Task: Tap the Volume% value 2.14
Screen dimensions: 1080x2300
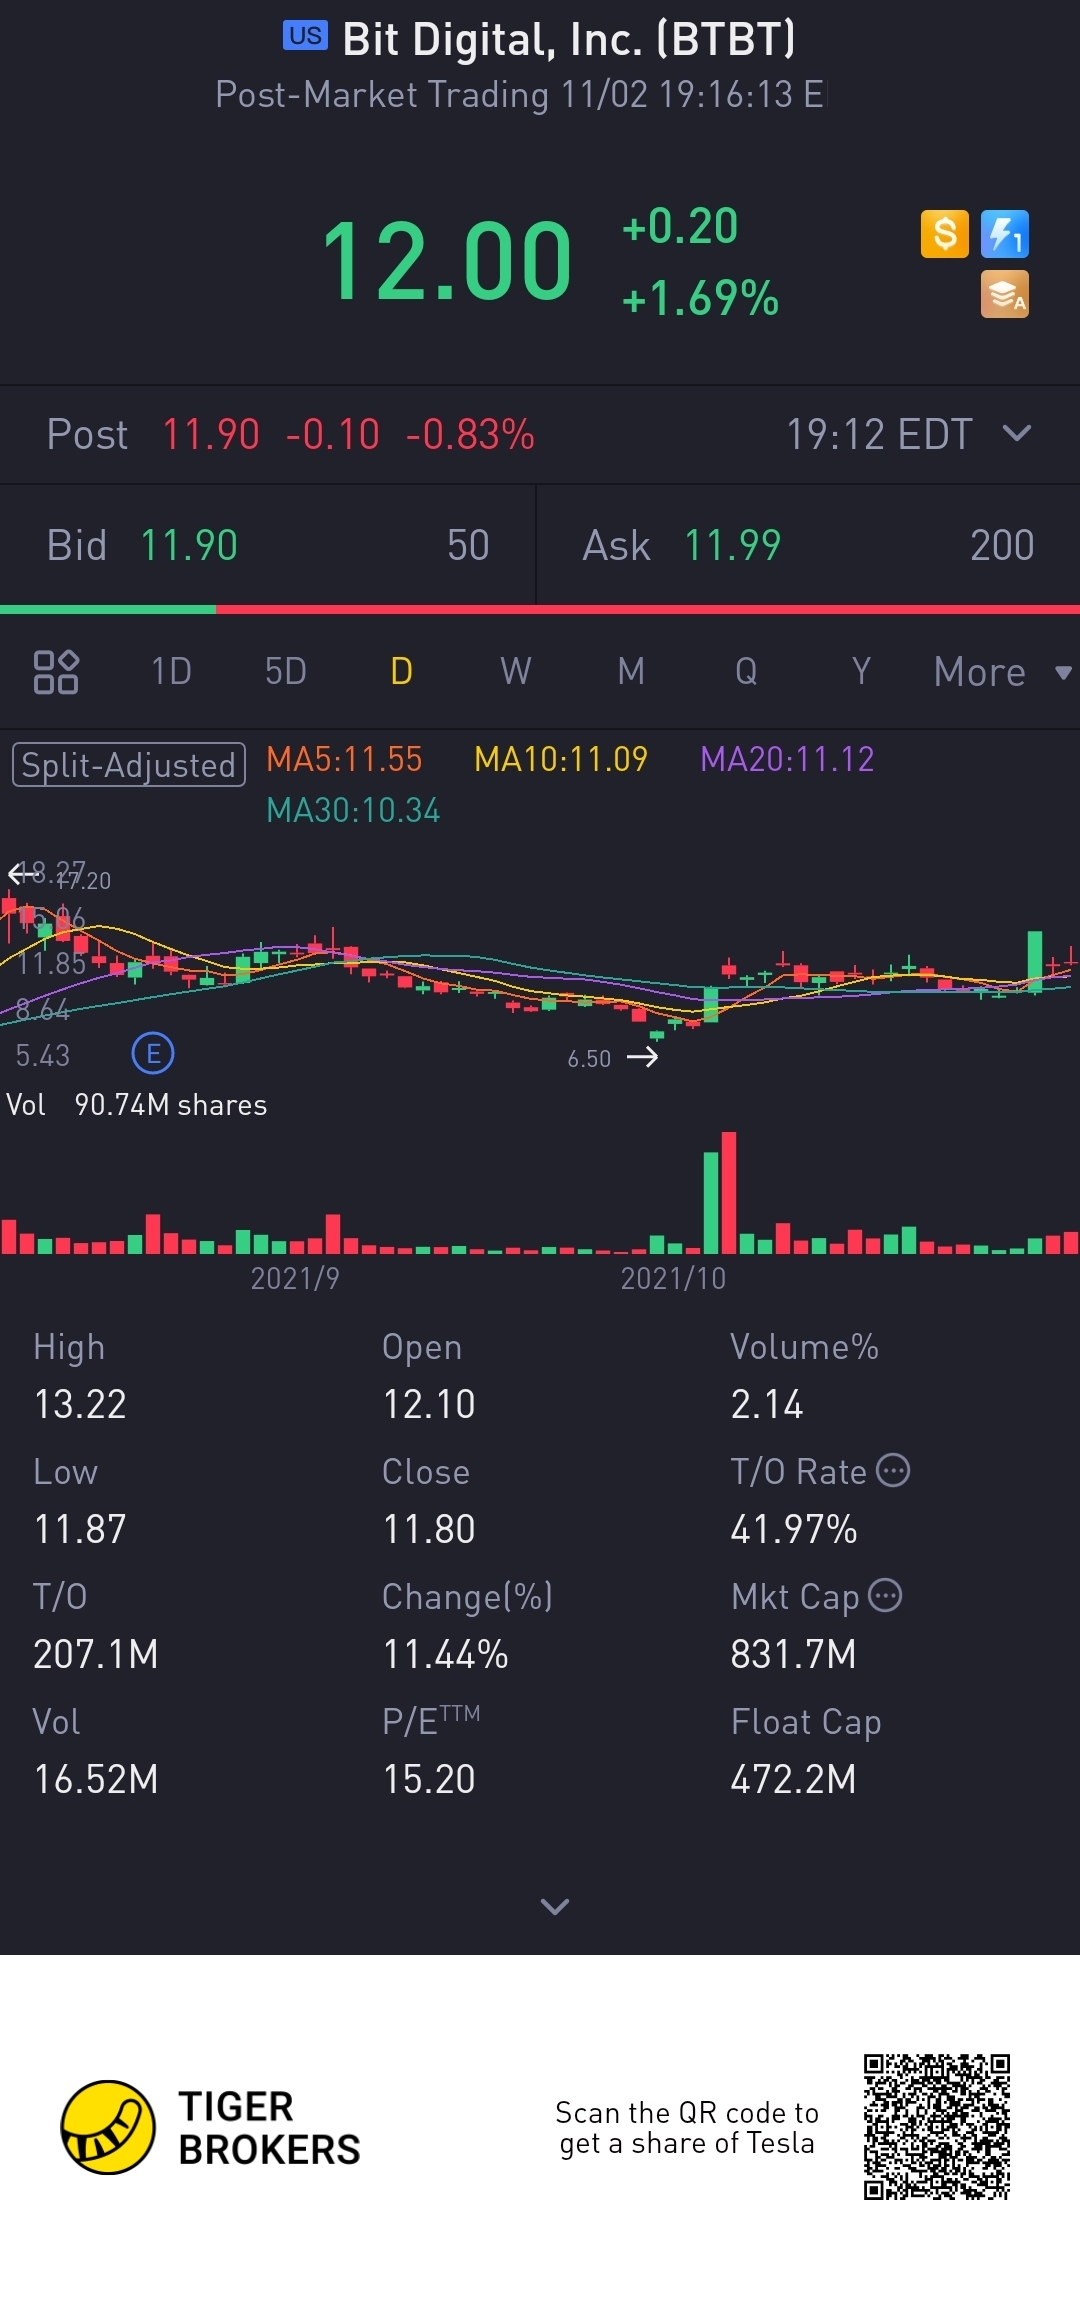Action: pos(767,1404)
